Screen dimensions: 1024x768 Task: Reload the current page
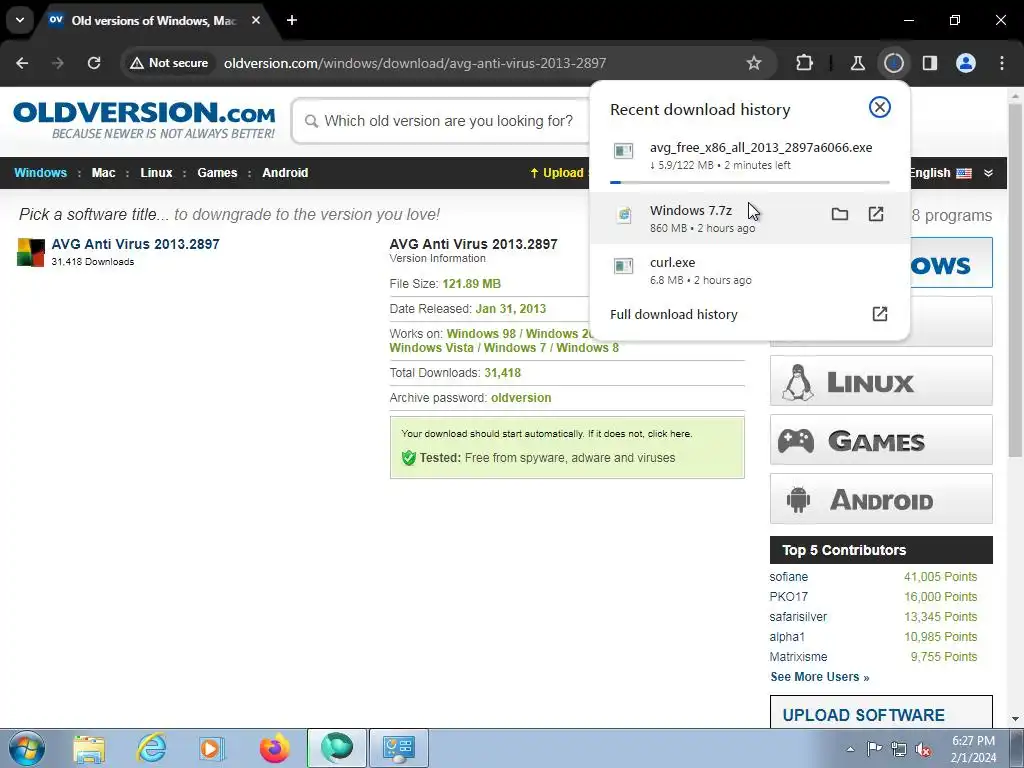(94, 63)
